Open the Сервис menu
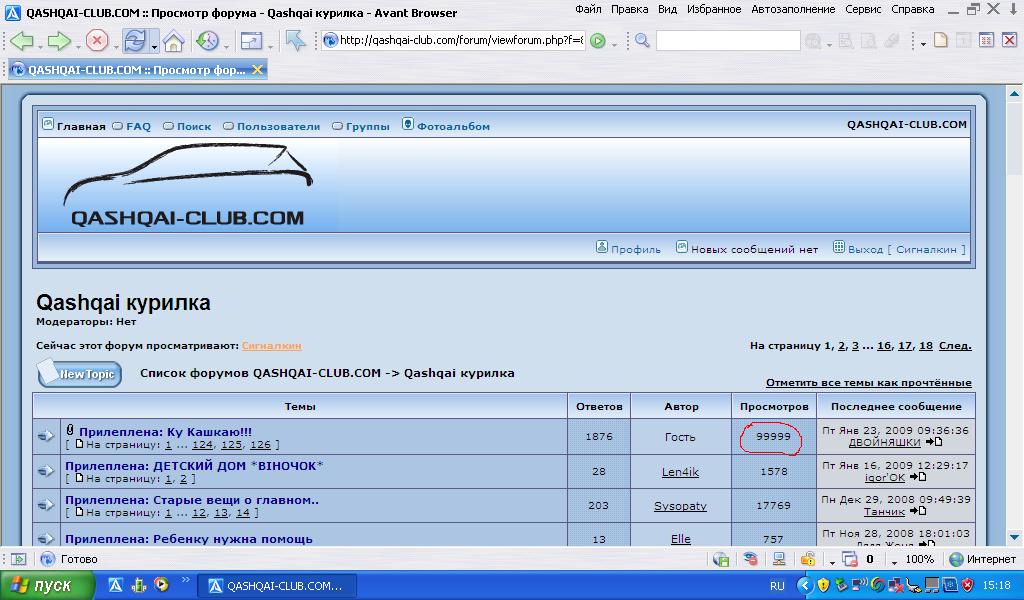This screenshot has width=1024, height=600. point(862,10)
